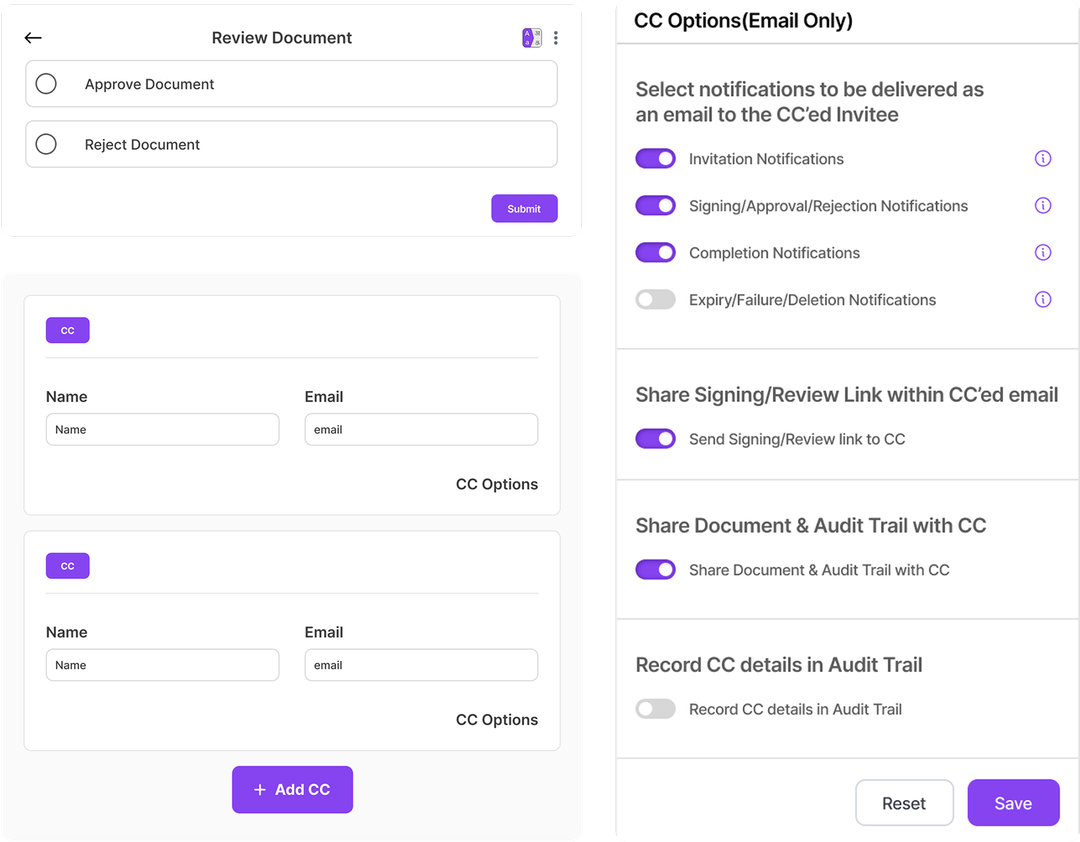
Task: Click the info icon beside Invitation Notifications
Action: (x=1043, y=158)
